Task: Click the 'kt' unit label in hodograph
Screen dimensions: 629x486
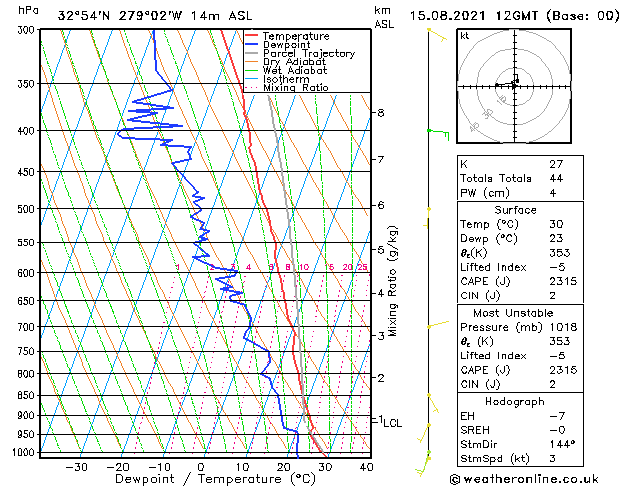Action: pos(465,36)
